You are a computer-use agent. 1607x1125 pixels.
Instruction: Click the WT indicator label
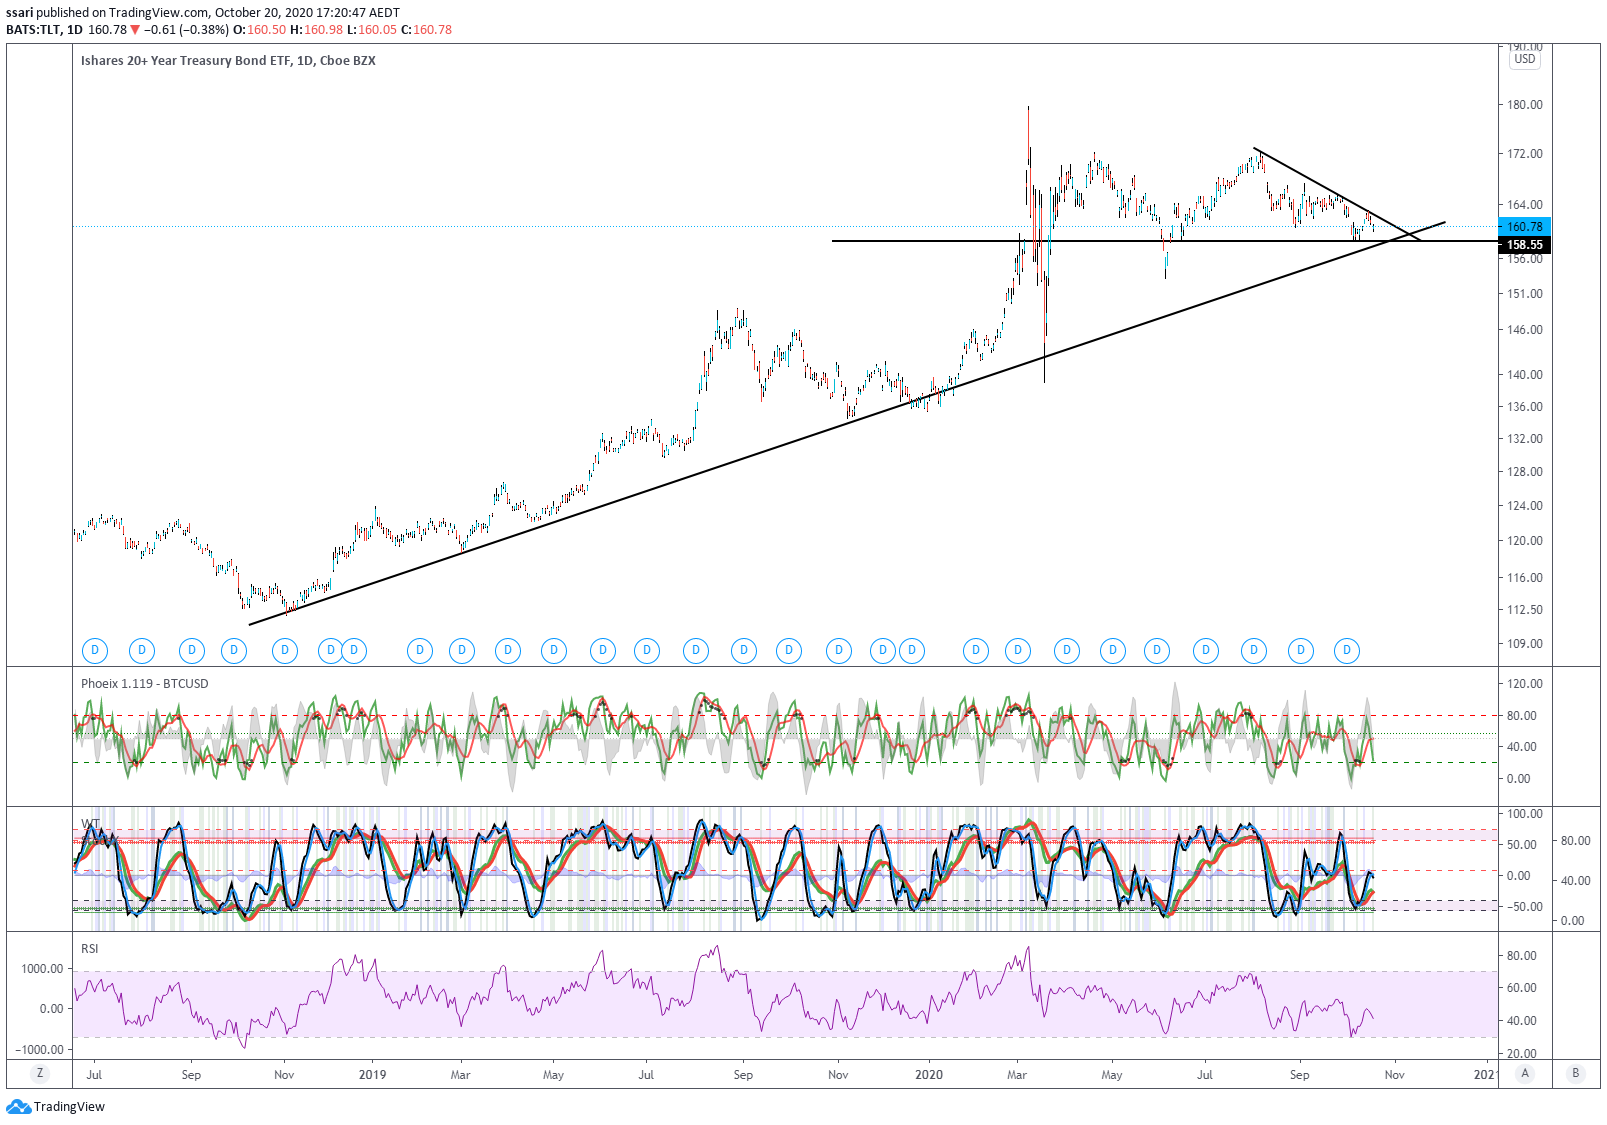pyautogui.click(x=90, y=824)
